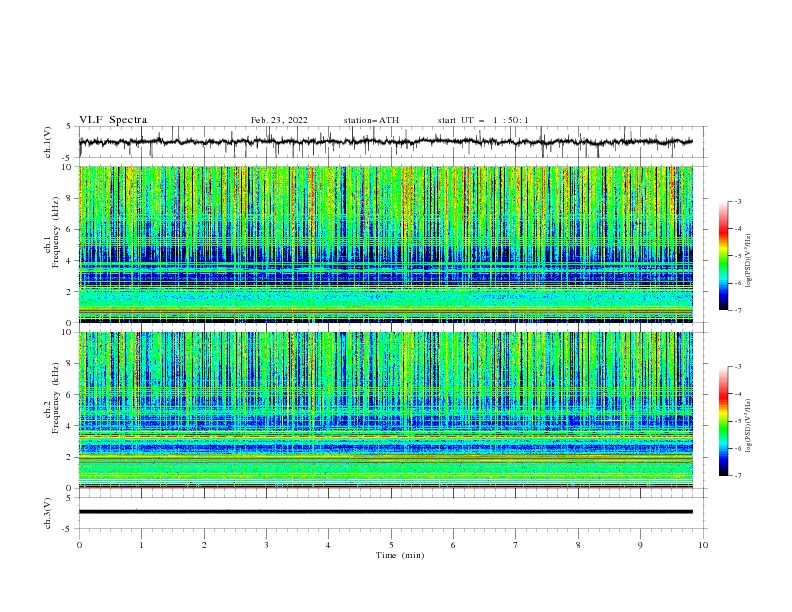Image resolution: width=792 pixels, height=612 pixels.
Task: Click the lower color scale bar
Action: [724, 421]
